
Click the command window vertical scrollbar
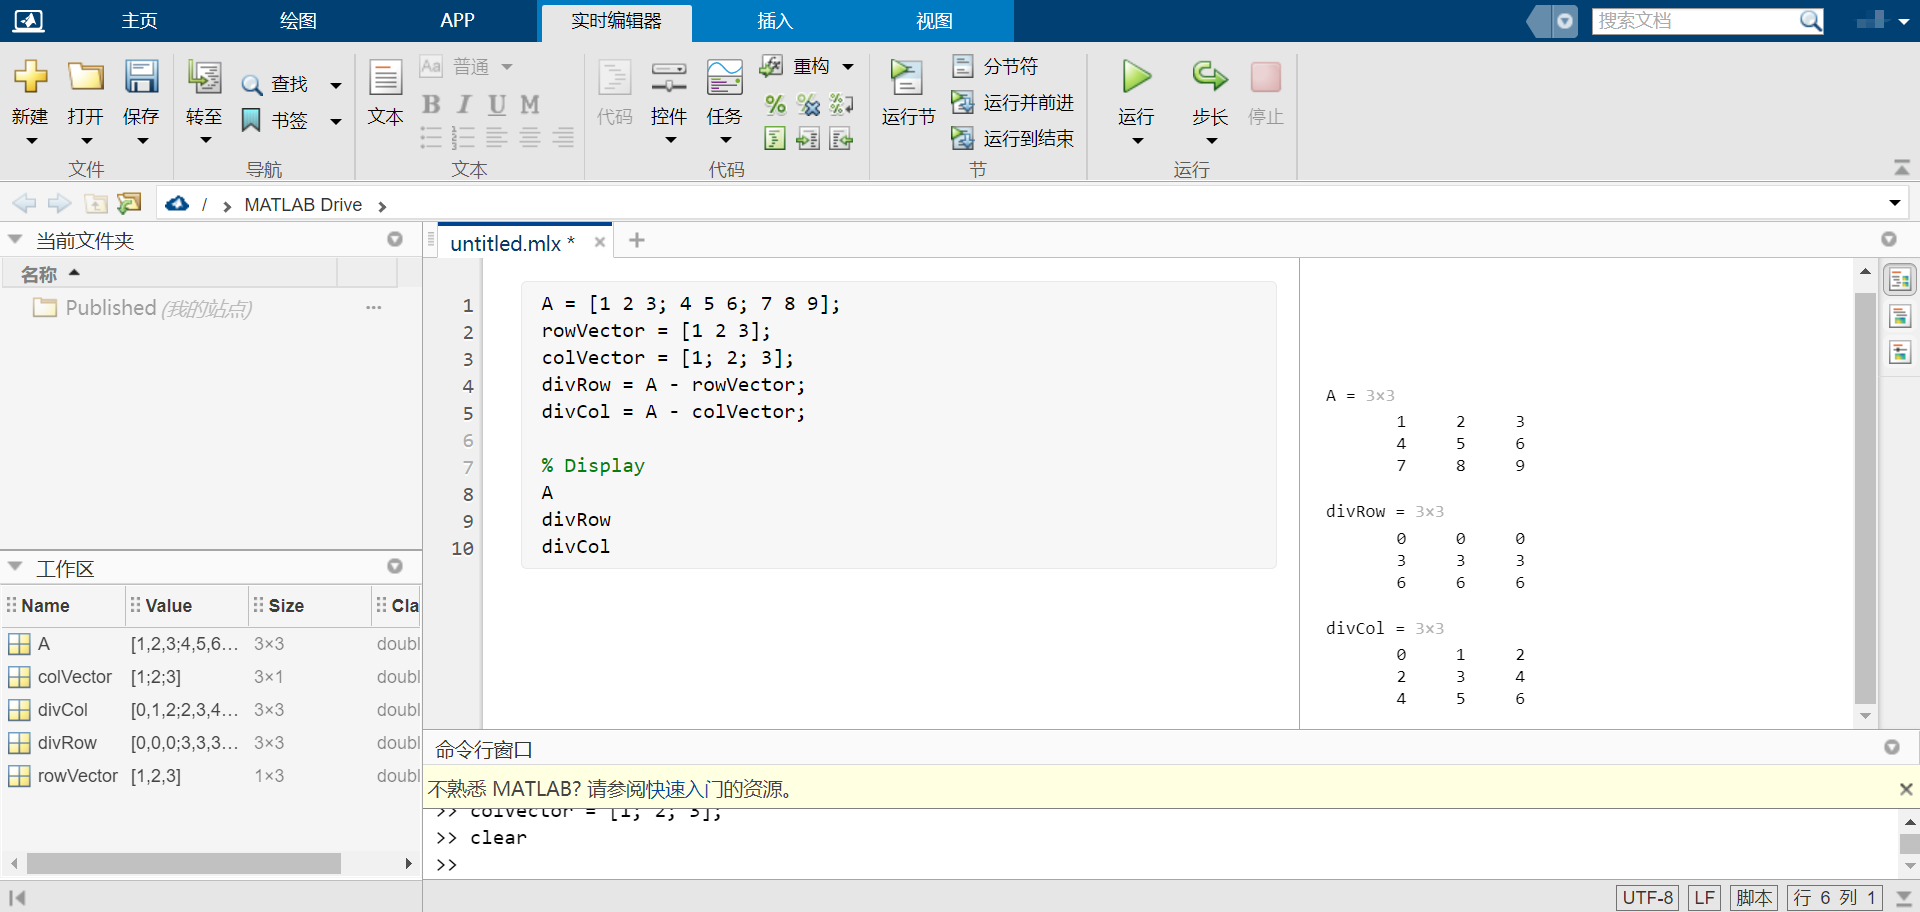1909,843
